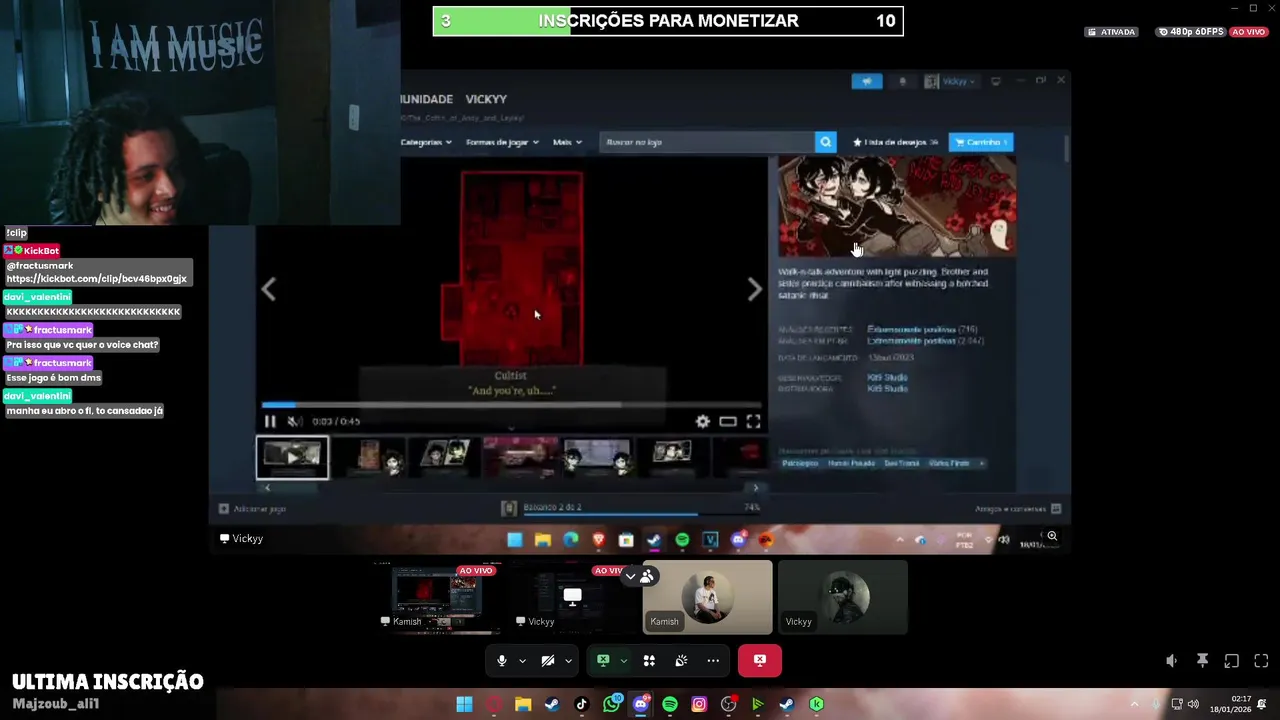
Task: Seek along the trailer progress bar
Action: [510, 405]
